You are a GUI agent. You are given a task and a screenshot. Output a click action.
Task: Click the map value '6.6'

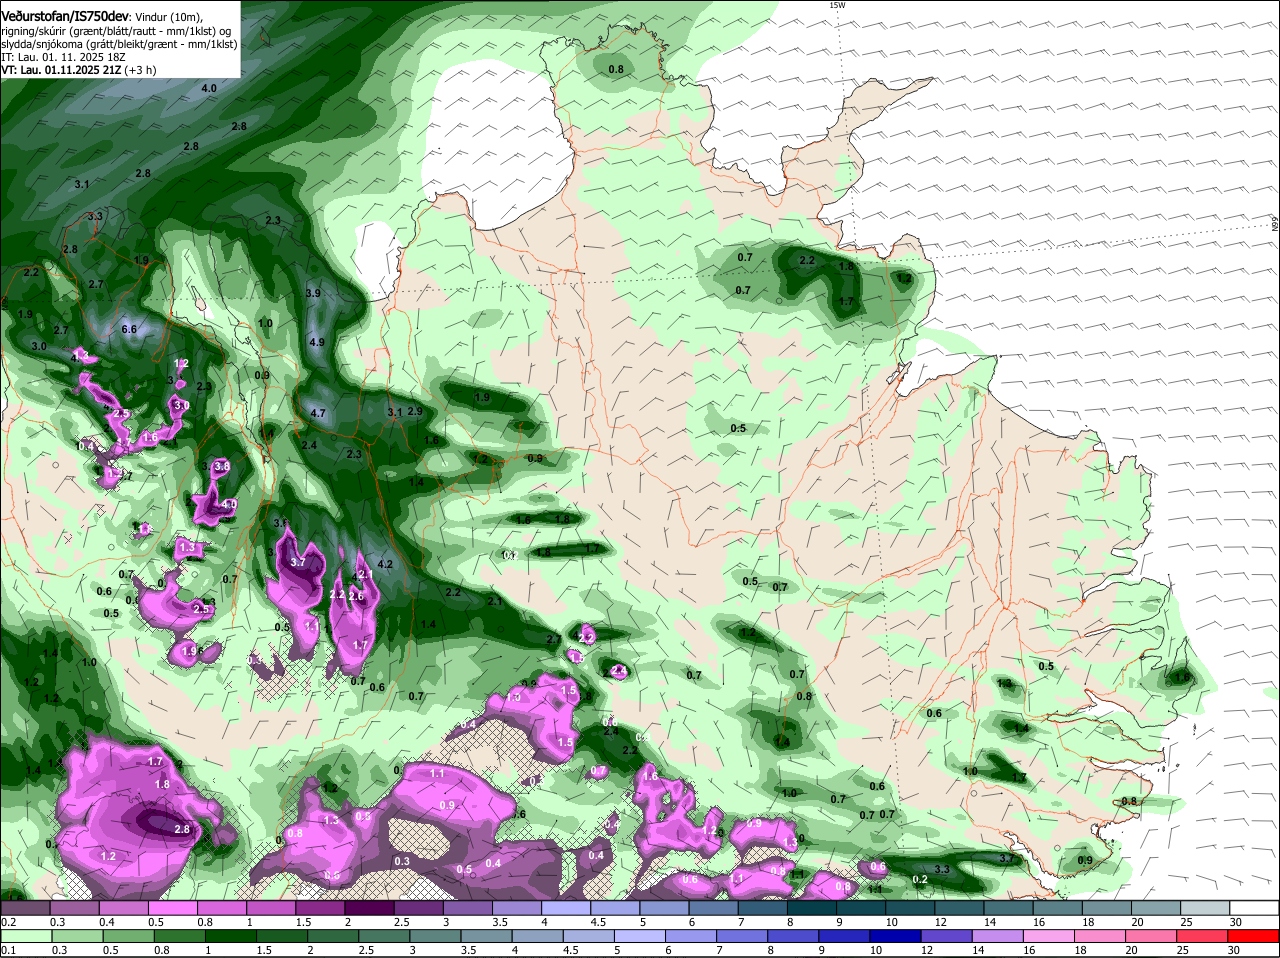coord(129,329)
